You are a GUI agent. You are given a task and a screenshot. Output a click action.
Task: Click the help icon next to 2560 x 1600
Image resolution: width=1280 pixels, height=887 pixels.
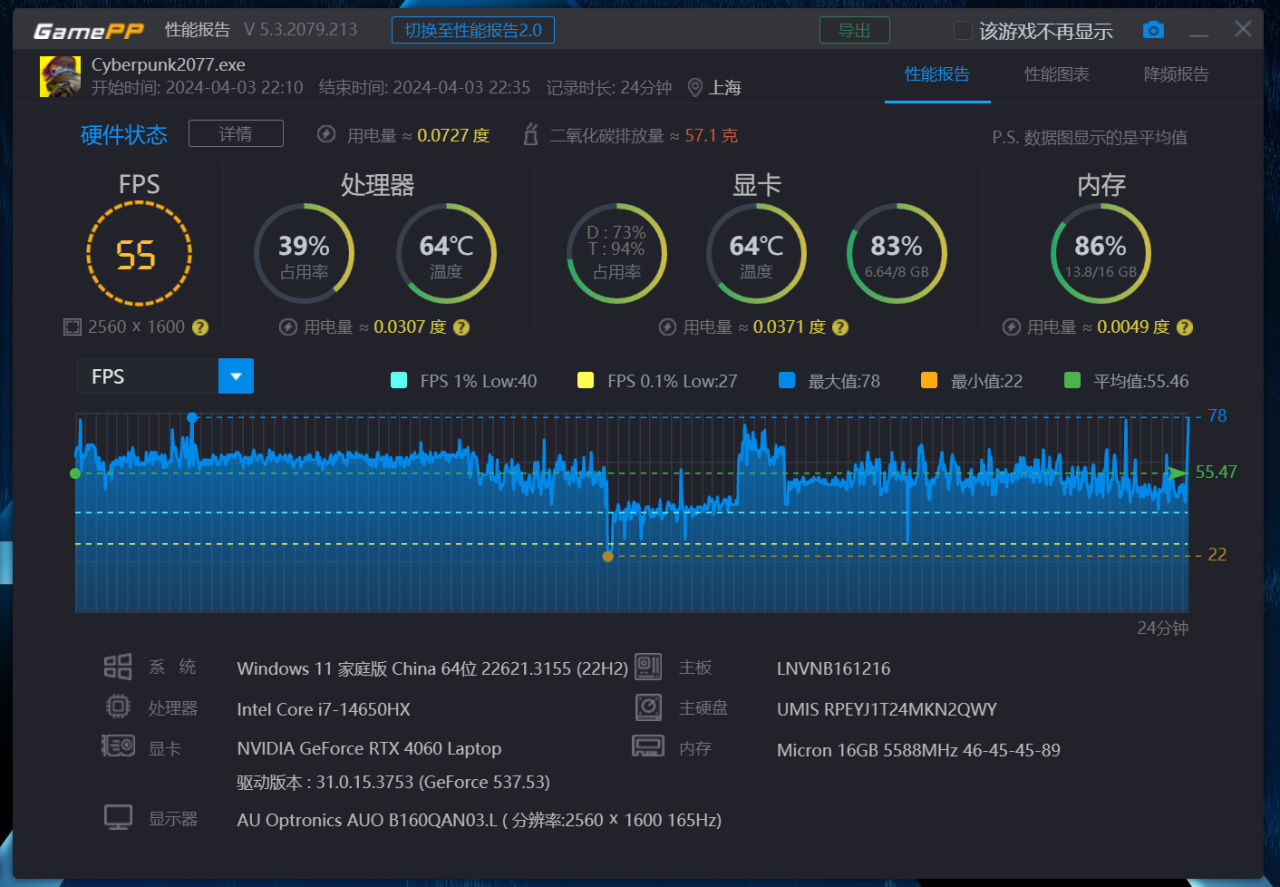click(x=200, y=327)
